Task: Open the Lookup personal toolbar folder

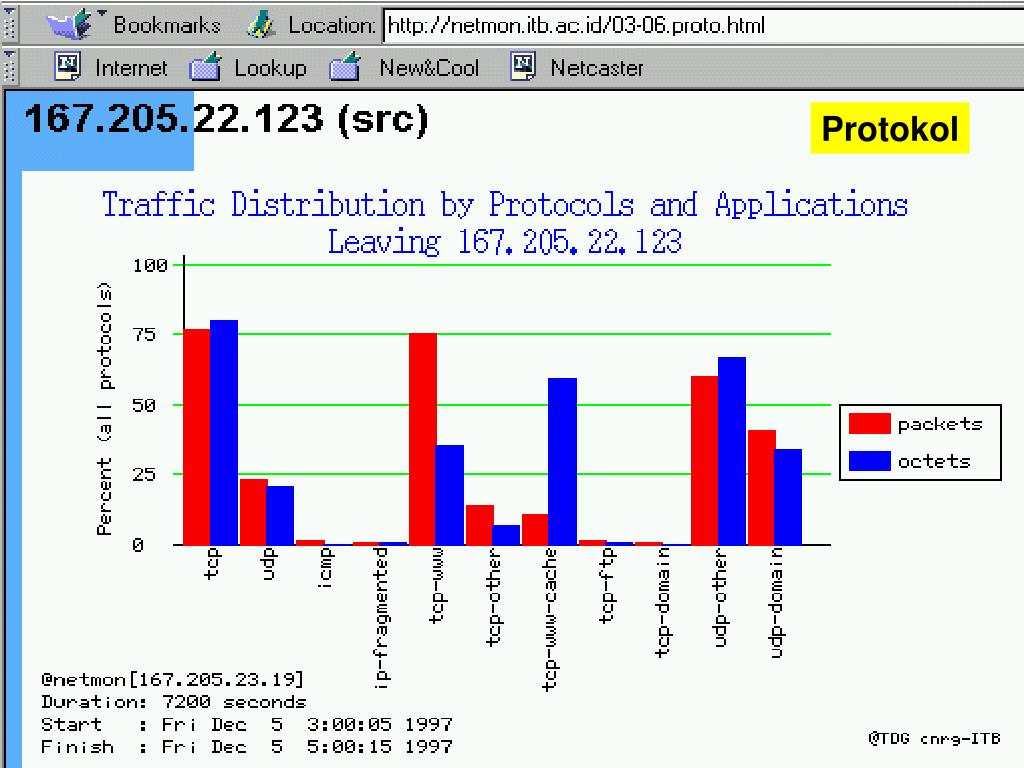Action: point(270,68)
